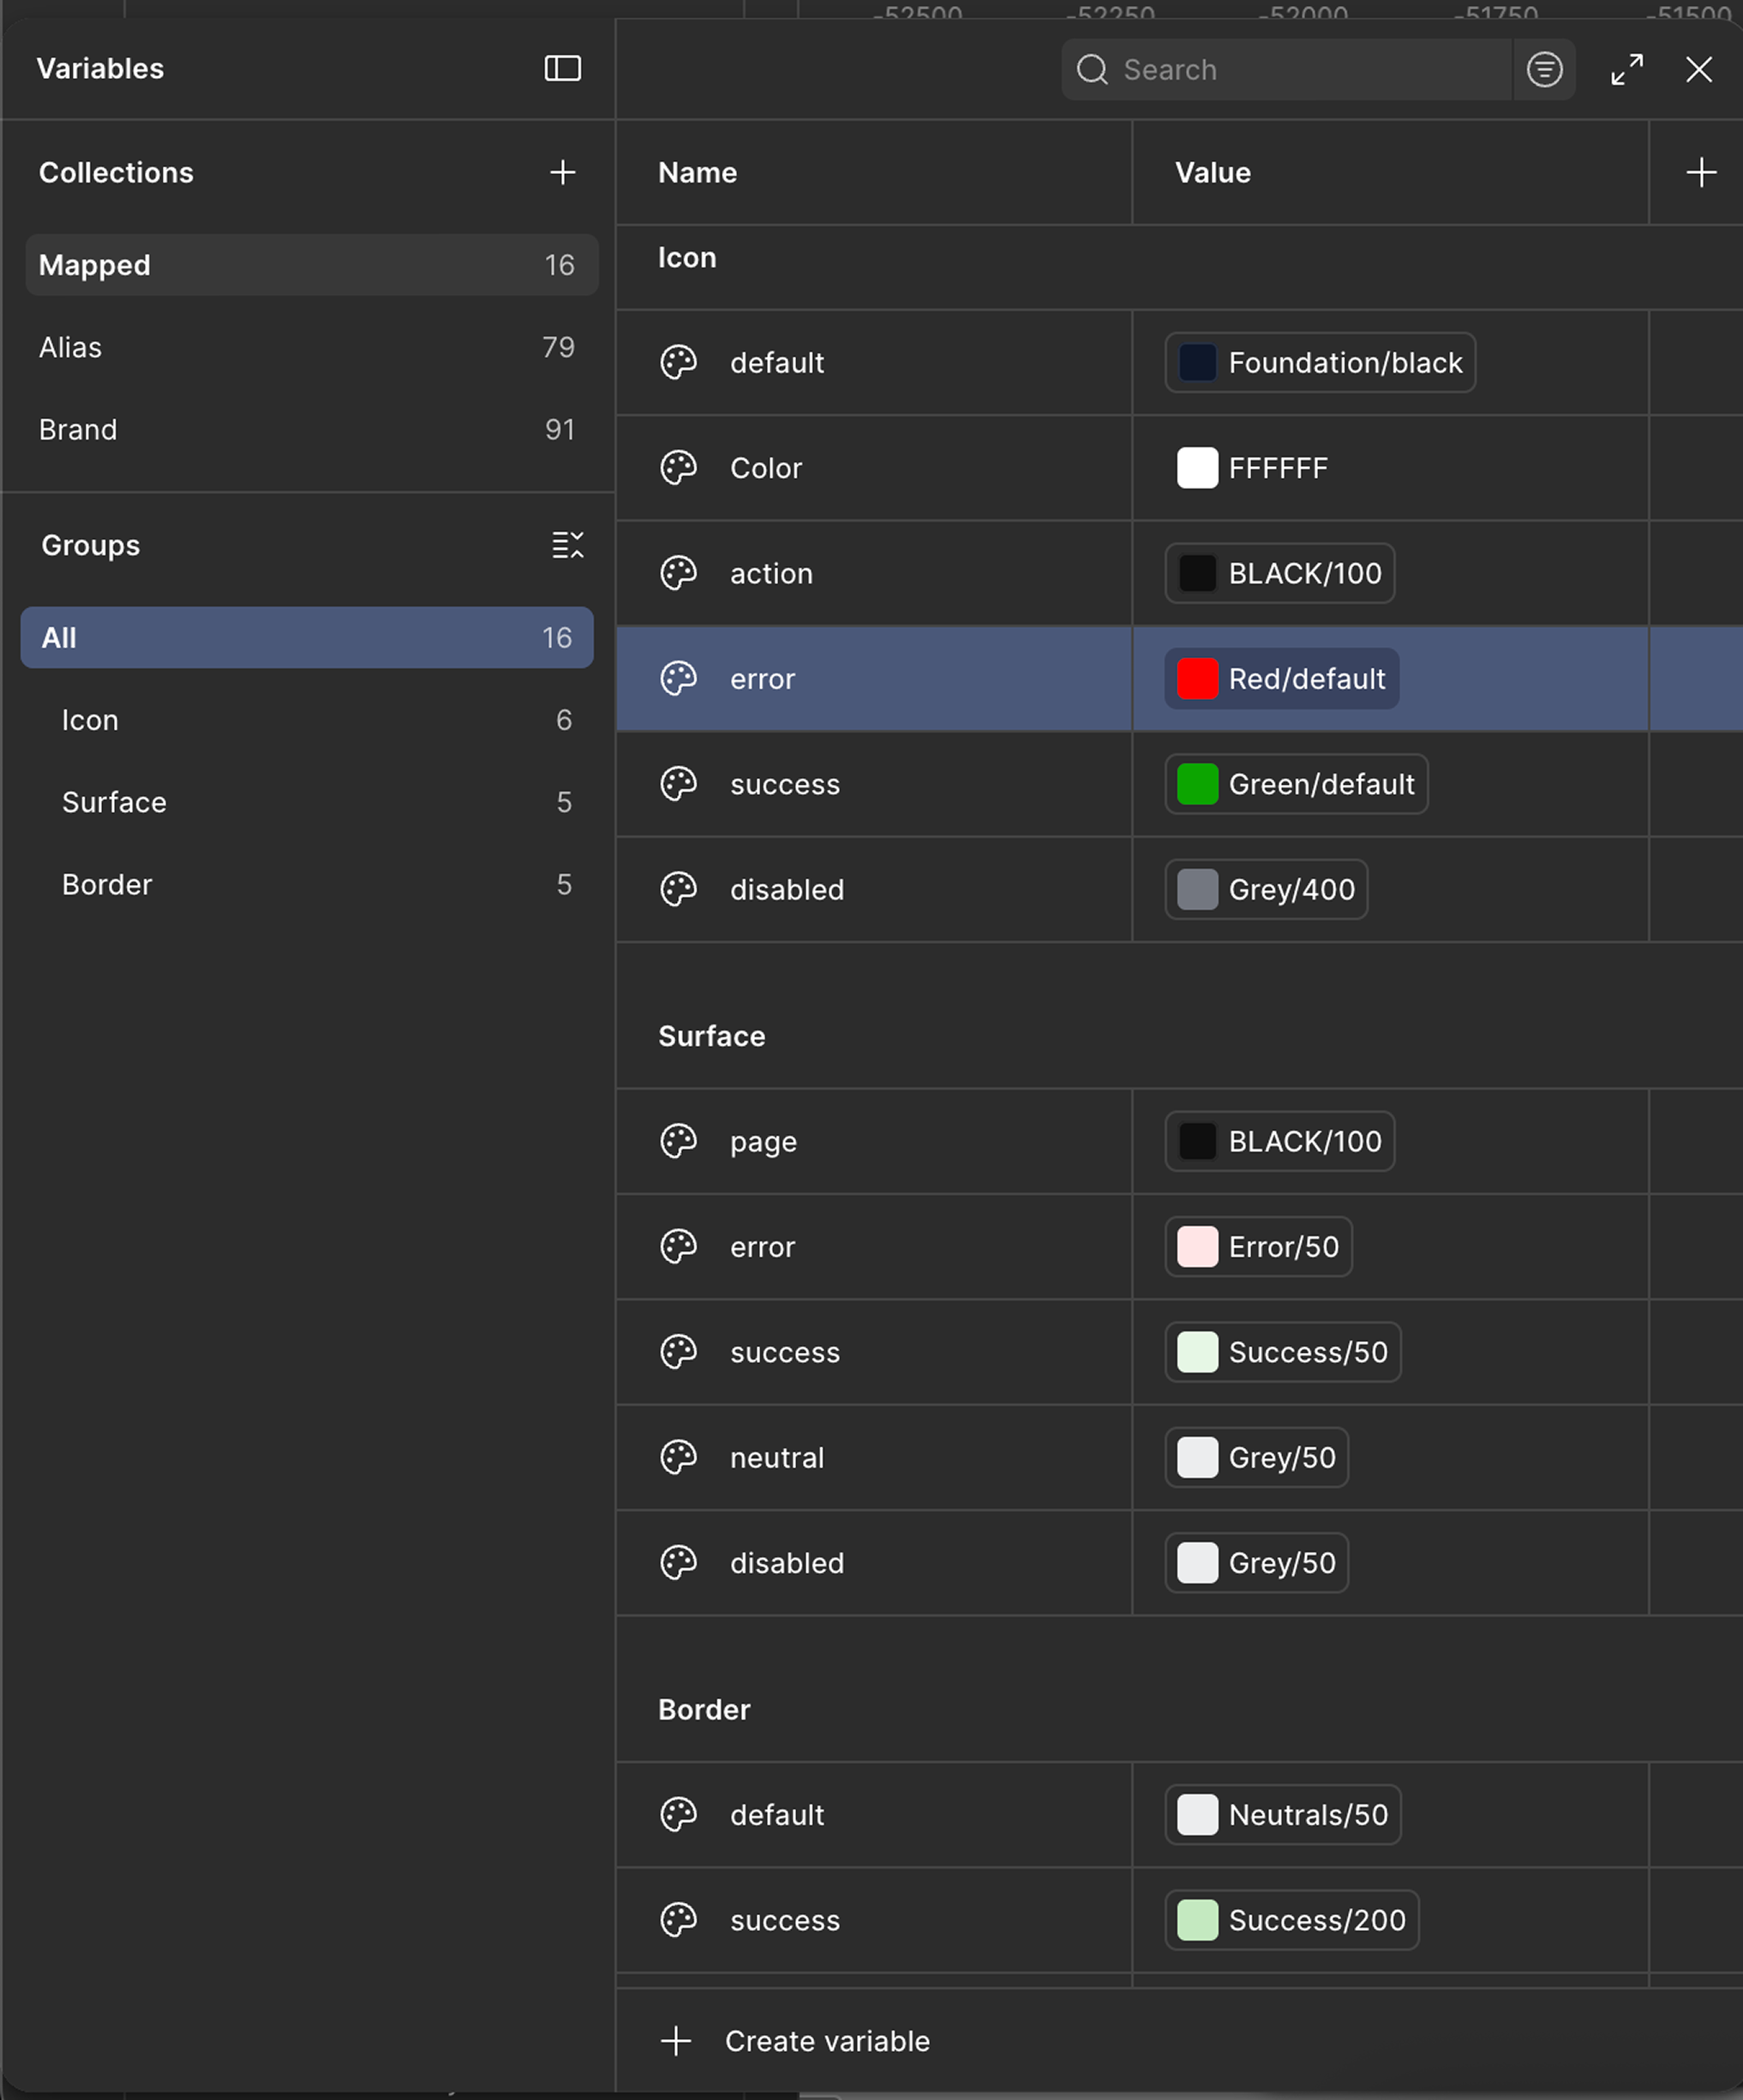
Task: Toggle the sidebar panel icon beside Variables
Action: [x=562, y=68]
